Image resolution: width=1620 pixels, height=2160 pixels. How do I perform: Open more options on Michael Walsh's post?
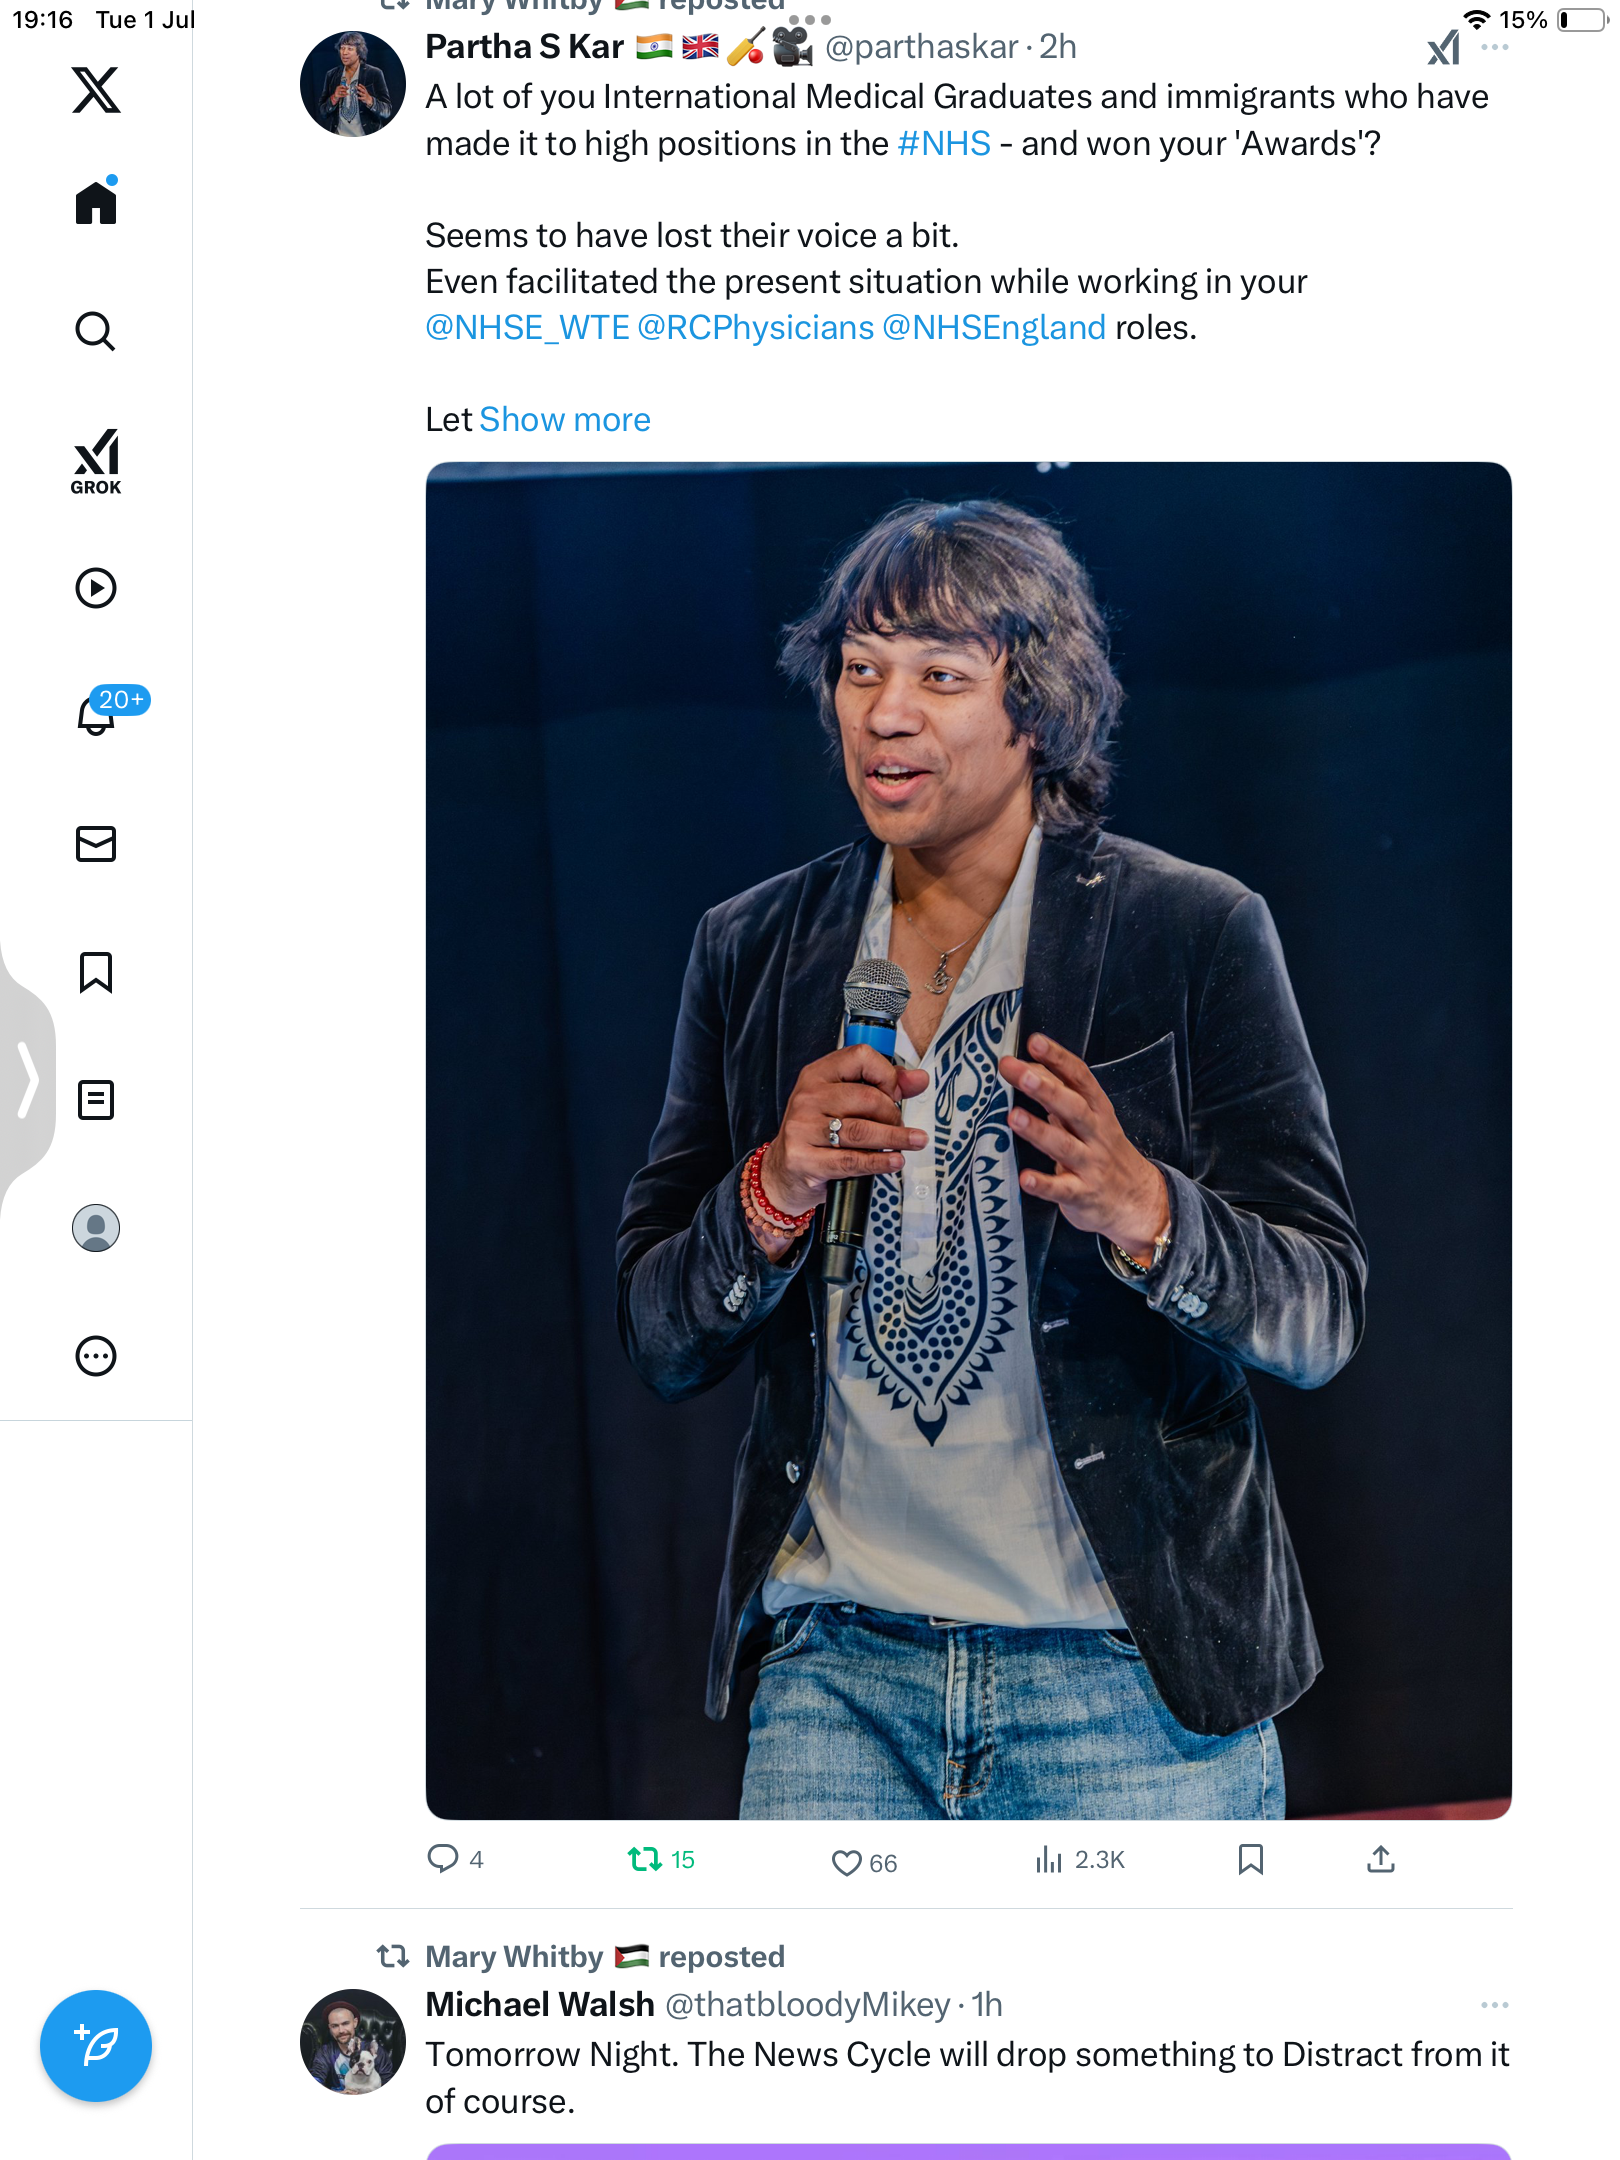[1494, 2005]
